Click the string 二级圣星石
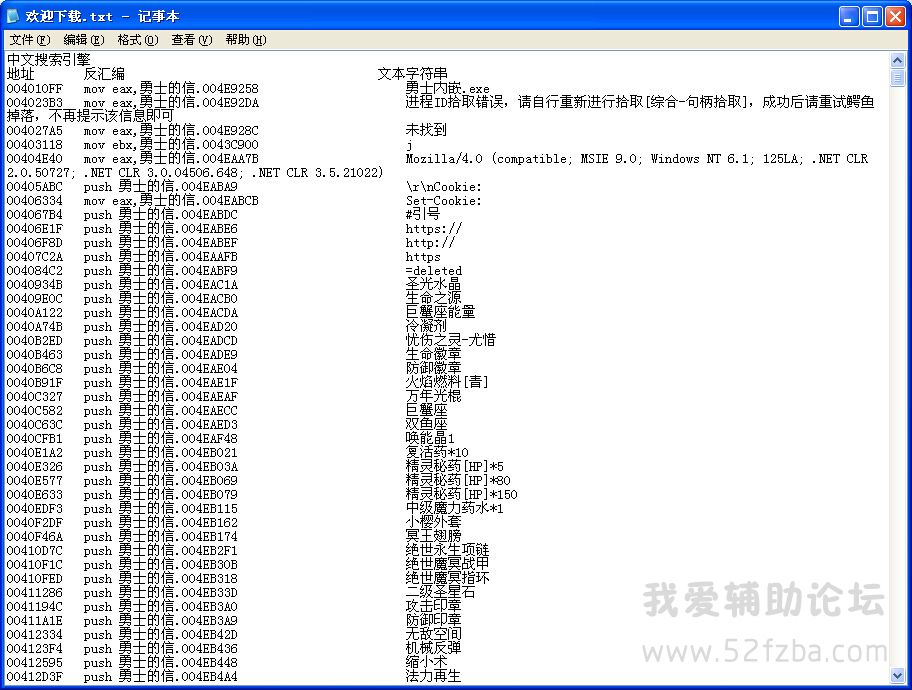 click(x=440, y=592)
